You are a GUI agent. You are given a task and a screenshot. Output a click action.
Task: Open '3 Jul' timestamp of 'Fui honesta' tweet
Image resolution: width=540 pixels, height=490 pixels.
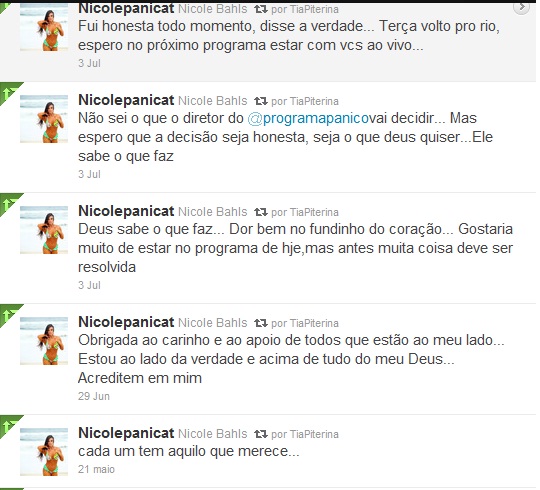89,63
